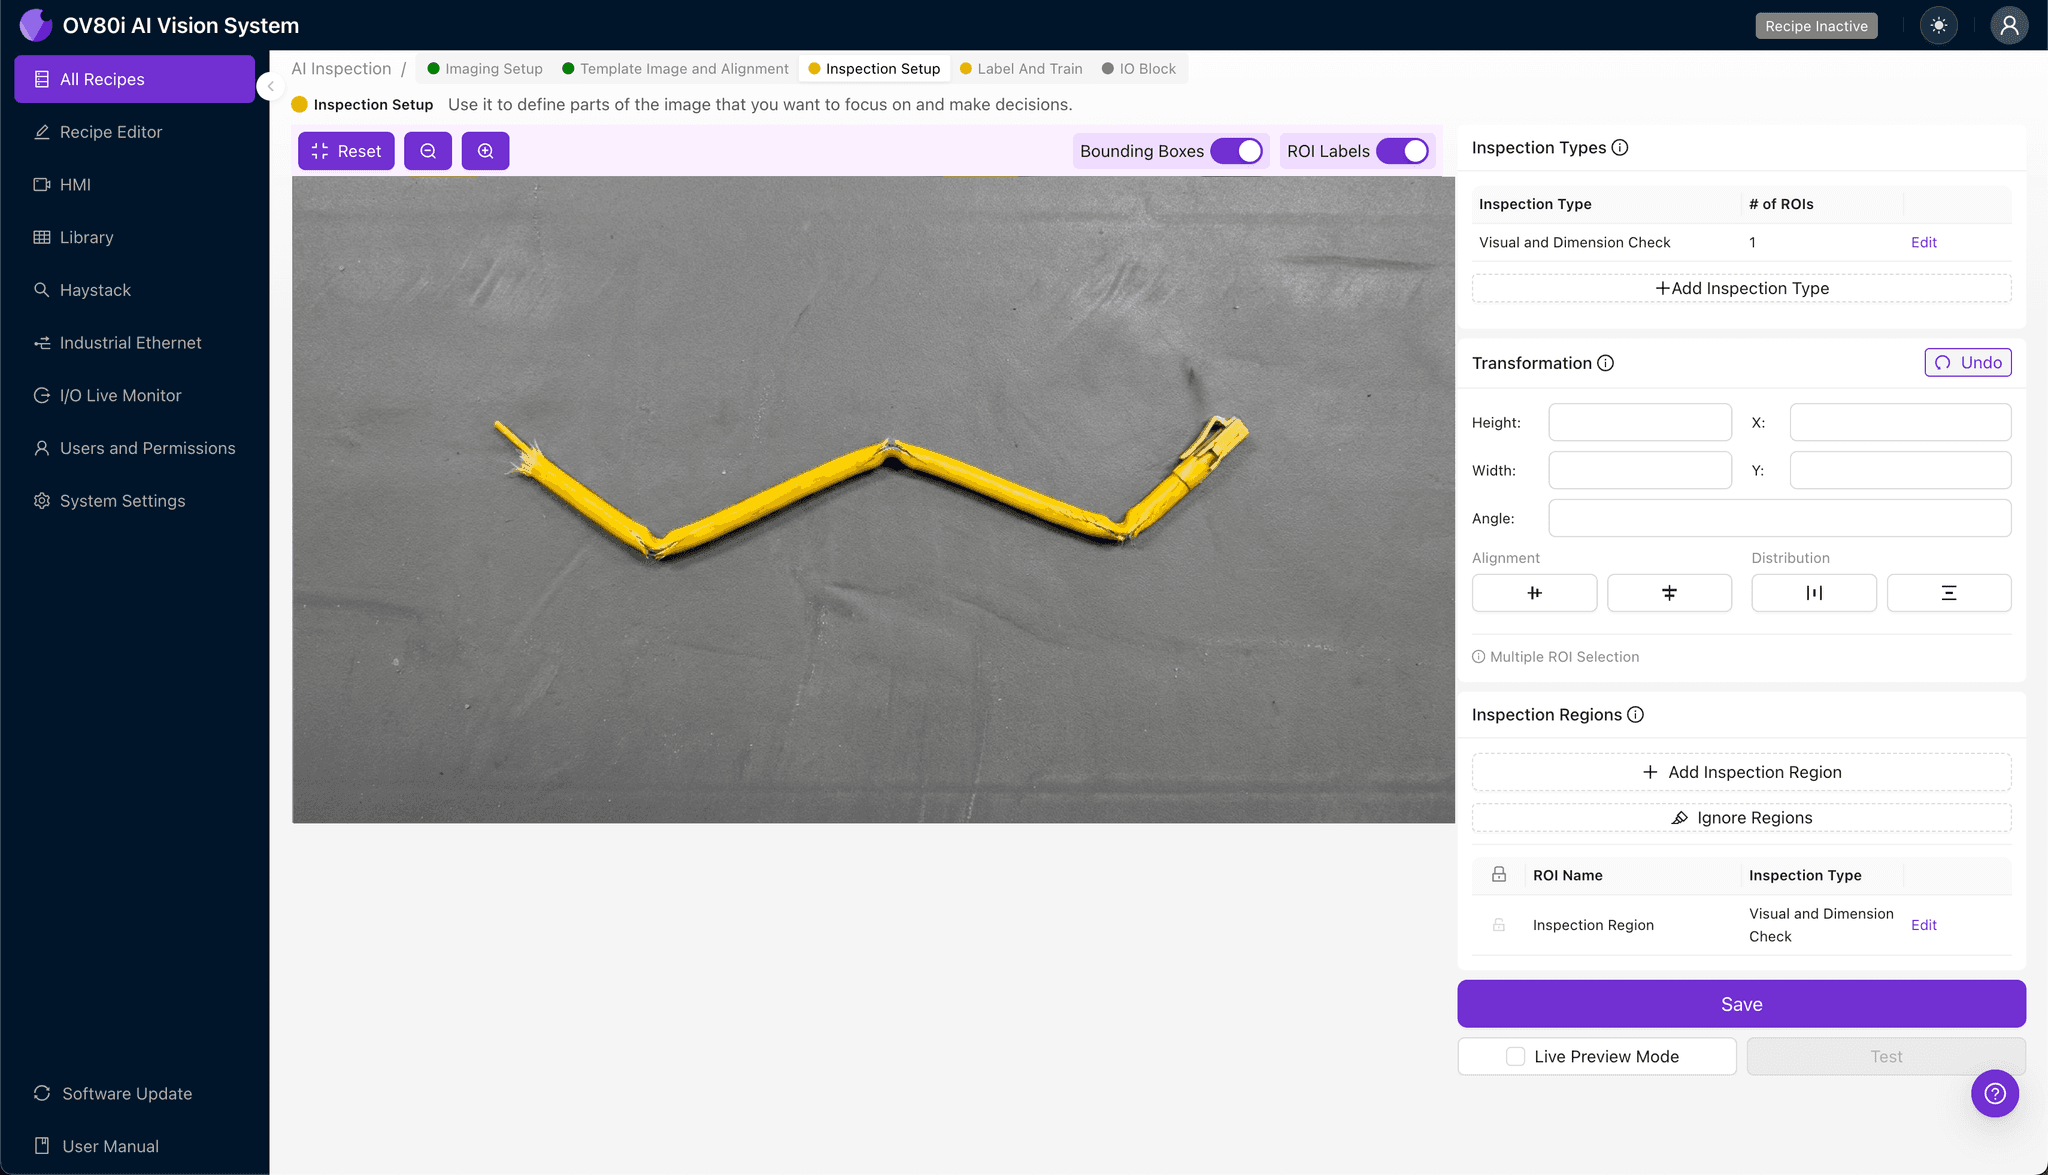Switch to Template Image and Alignment tab
The image size is (2048, 1175).
coord(675,69)
